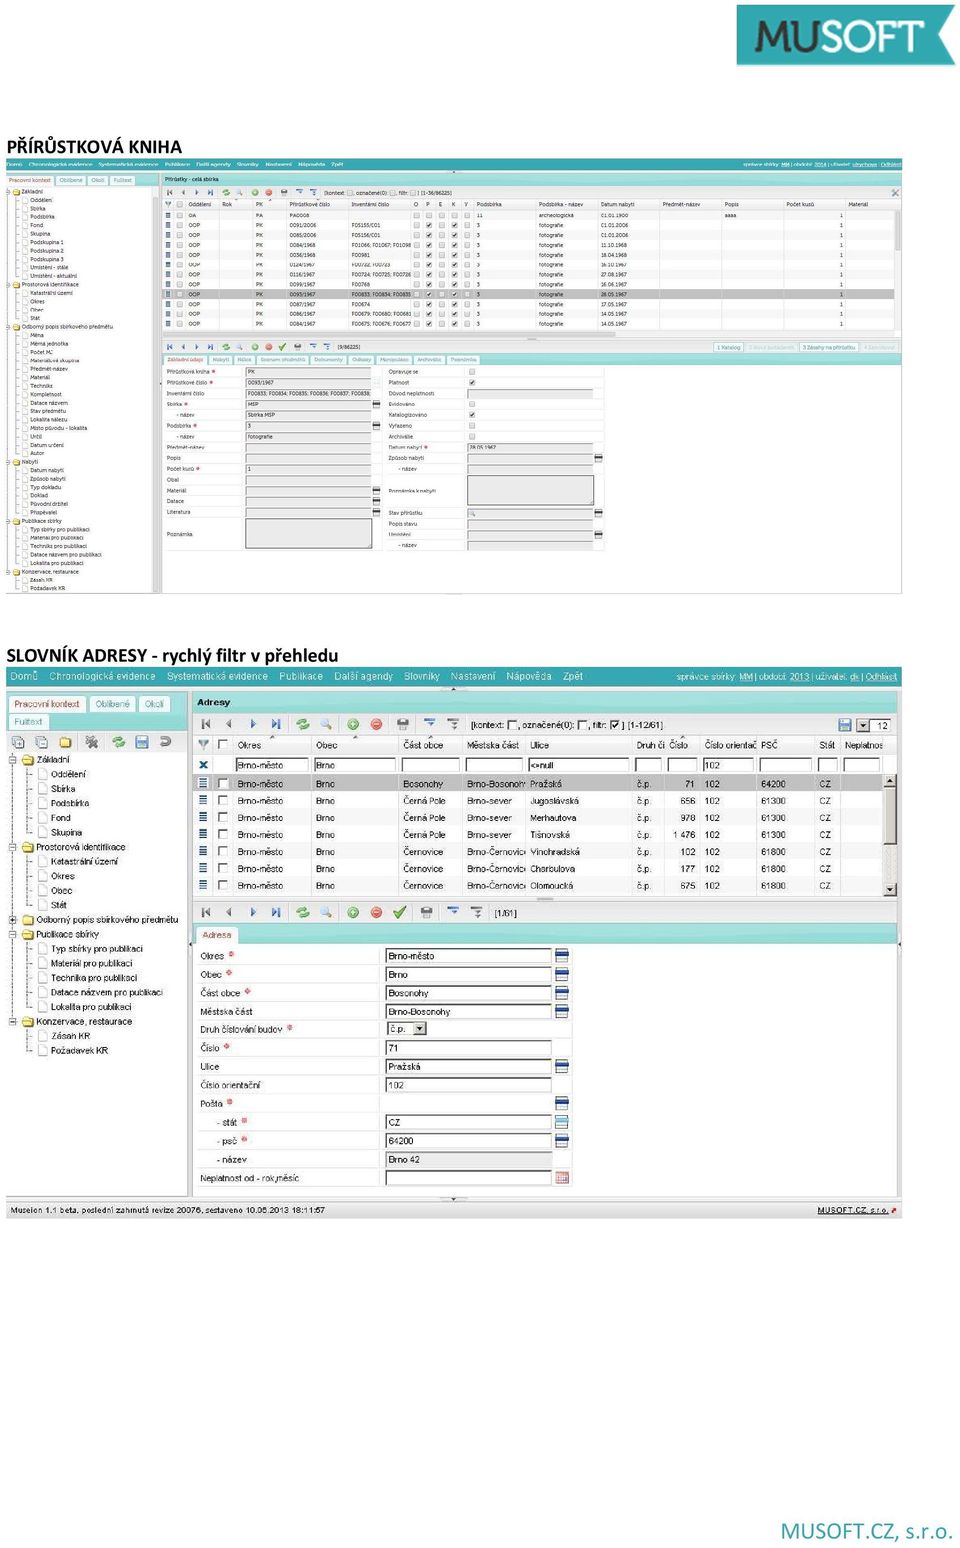This screenshot has width=960, height=1548.
Task: Open Nastavení menu in lower screenshot
Action: click(x=473, y=677)
